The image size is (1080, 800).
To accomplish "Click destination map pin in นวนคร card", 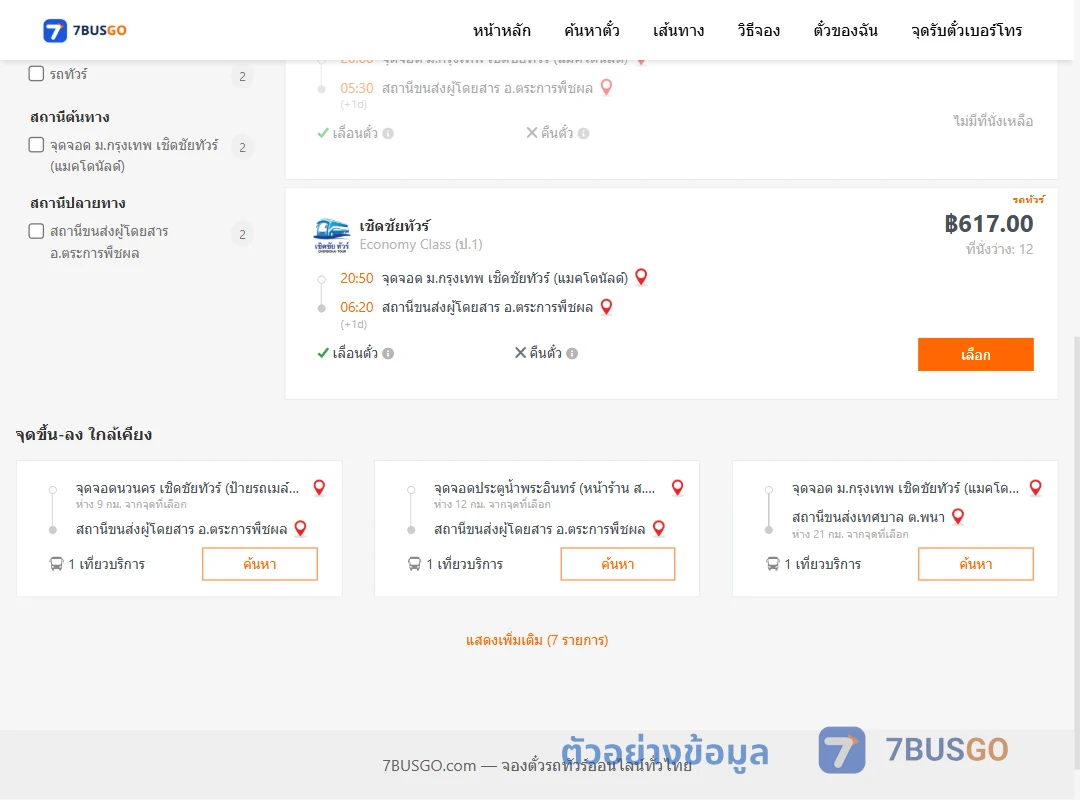I will (x=300, y=529).
